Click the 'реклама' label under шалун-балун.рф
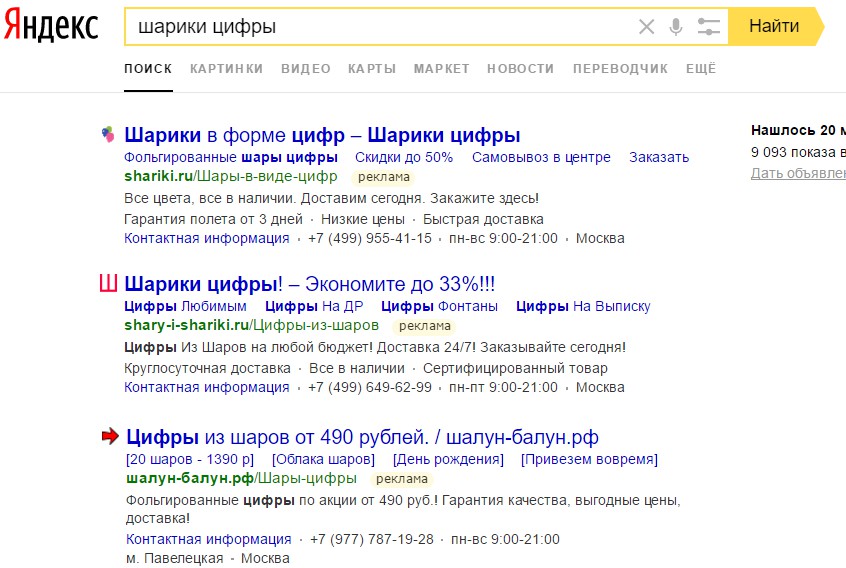Image resolution: width=846 pixels, height=568 pixels. (x=402, y=479)
